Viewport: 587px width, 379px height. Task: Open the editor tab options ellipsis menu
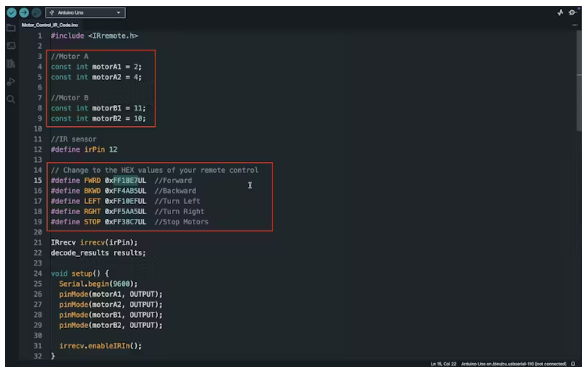pos(575,25)
